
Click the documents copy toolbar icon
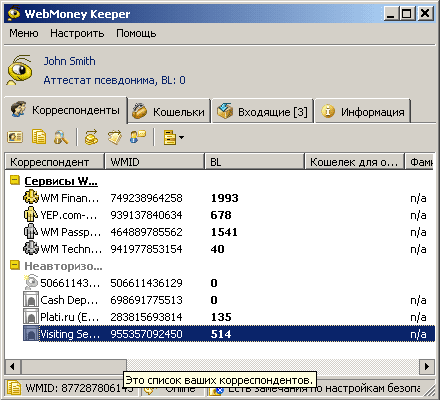pos(39,137)
